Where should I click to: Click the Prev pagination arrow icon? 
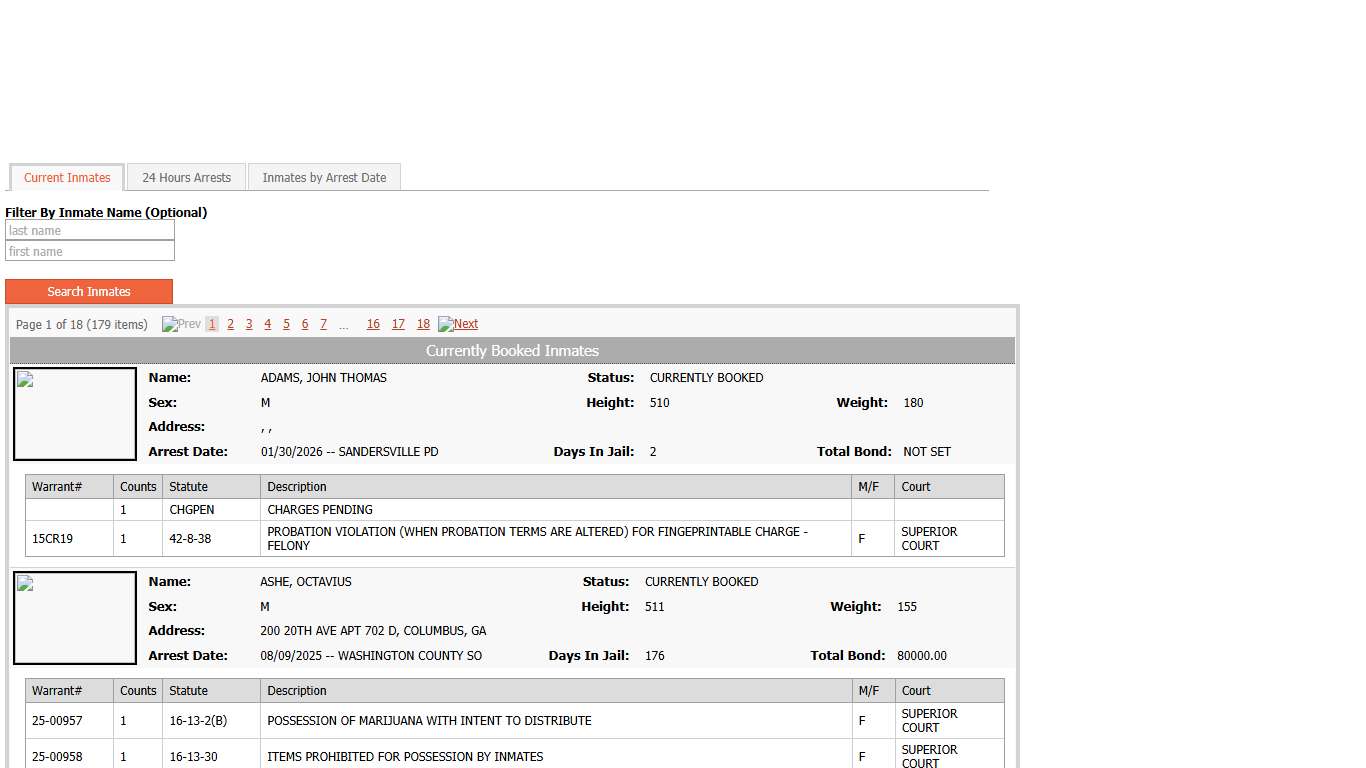click(x=180, y=324)
